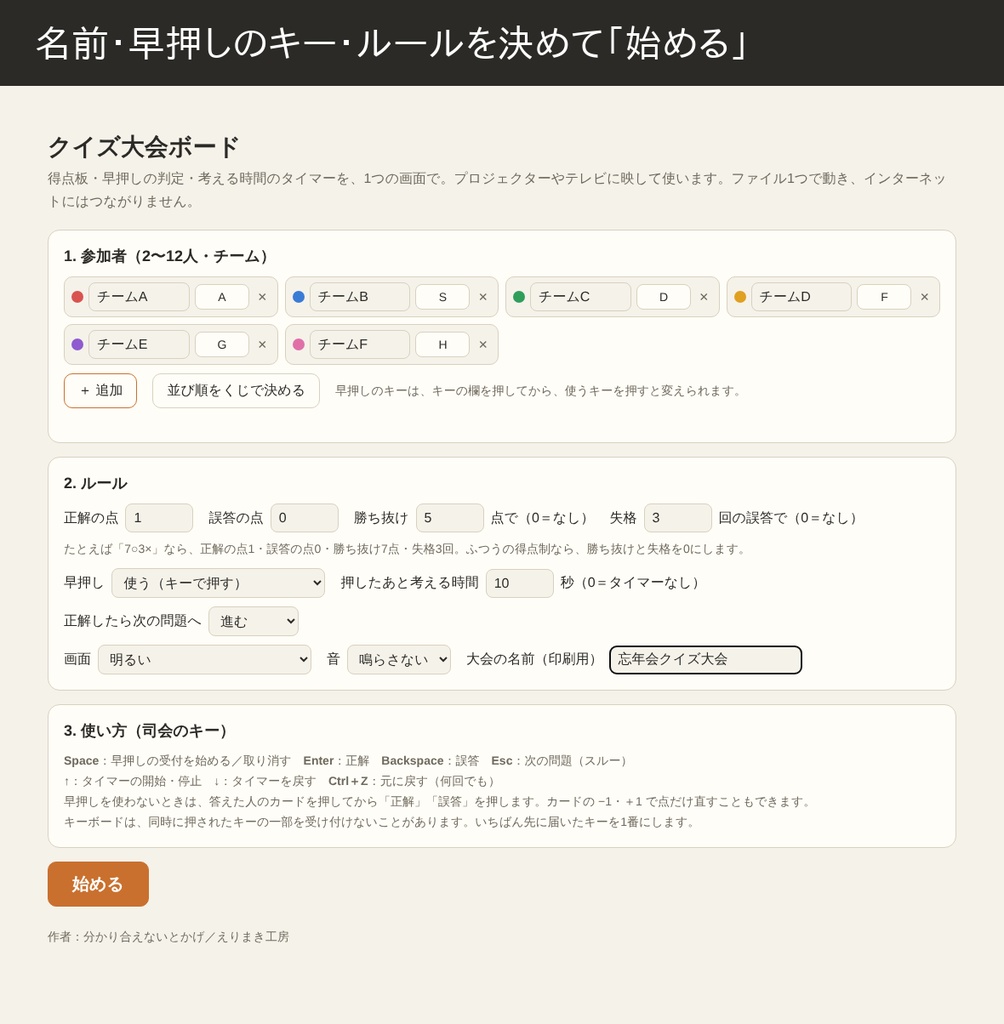Image resolution: width=1004 pixels, height=1024 pixels.
Task: Focus the 失格 count field
Action: (678, 518)
